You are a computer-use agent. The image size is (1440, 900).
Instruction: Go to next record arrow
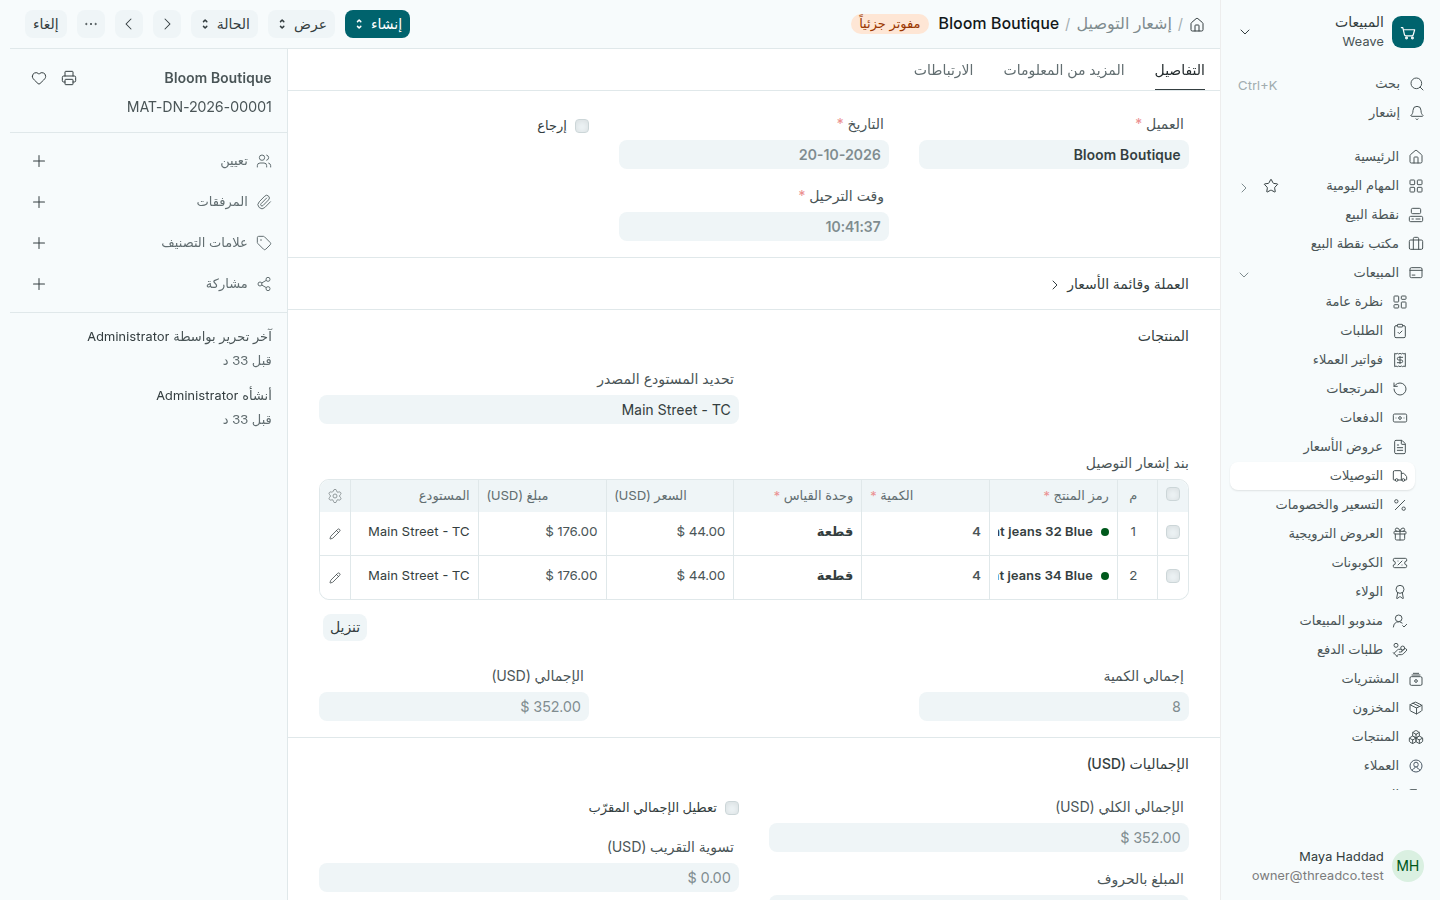[x=167, y=24]
